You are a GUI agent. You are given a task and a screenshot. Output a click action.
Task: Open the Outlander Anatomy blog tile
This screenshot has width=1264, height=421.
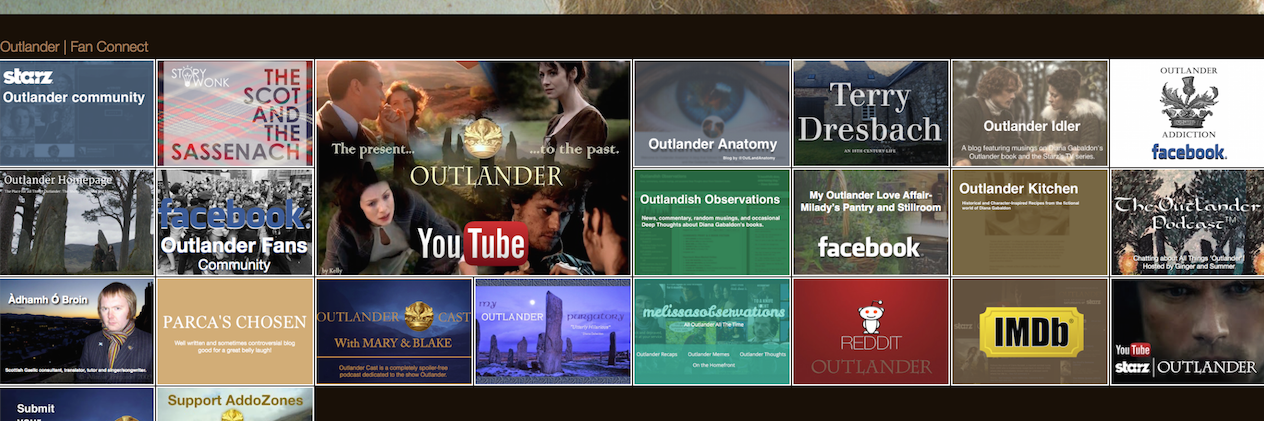click(x=712, y=113)
